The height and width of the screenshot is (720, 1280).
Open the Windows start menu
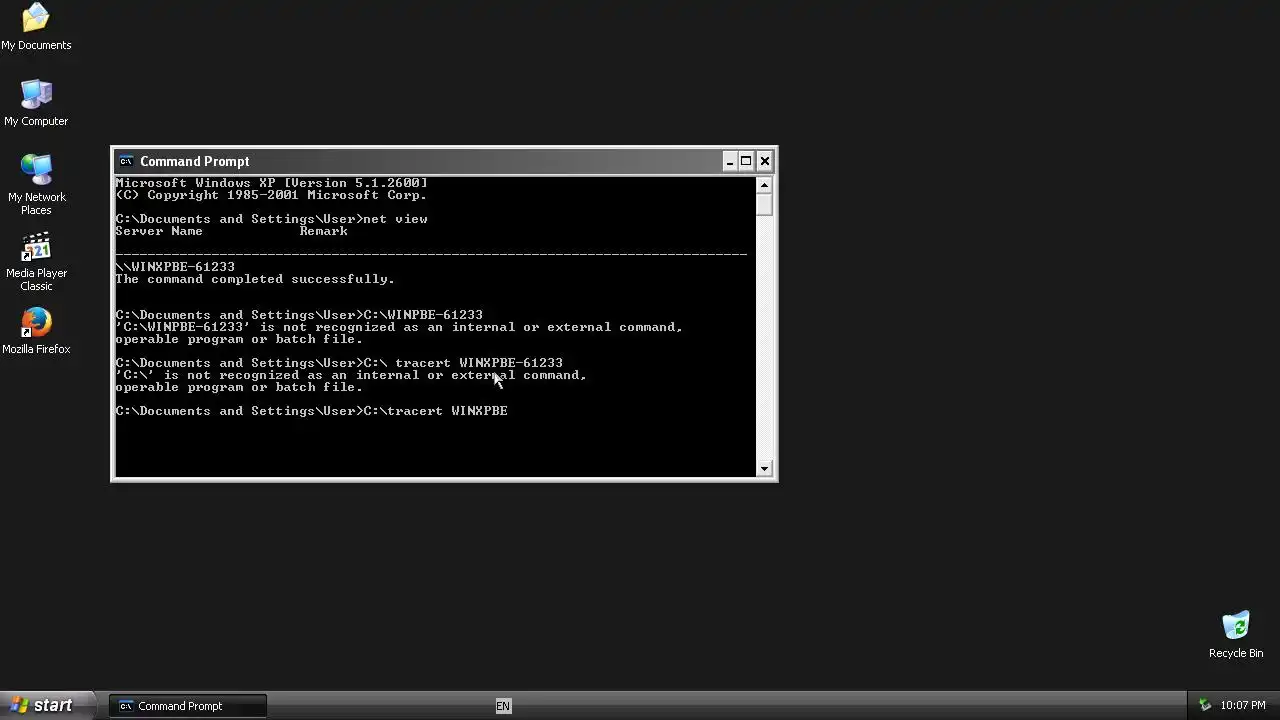coord(47,705)
